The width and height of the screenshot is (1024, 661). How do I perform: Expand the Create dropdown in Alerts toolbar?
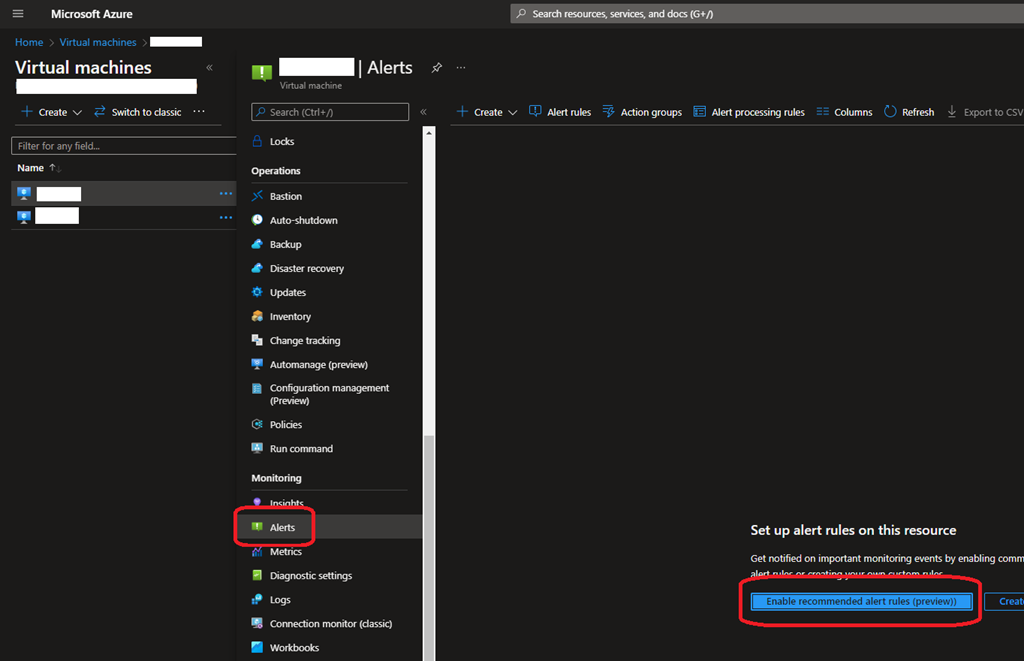[x=486, y=112]
